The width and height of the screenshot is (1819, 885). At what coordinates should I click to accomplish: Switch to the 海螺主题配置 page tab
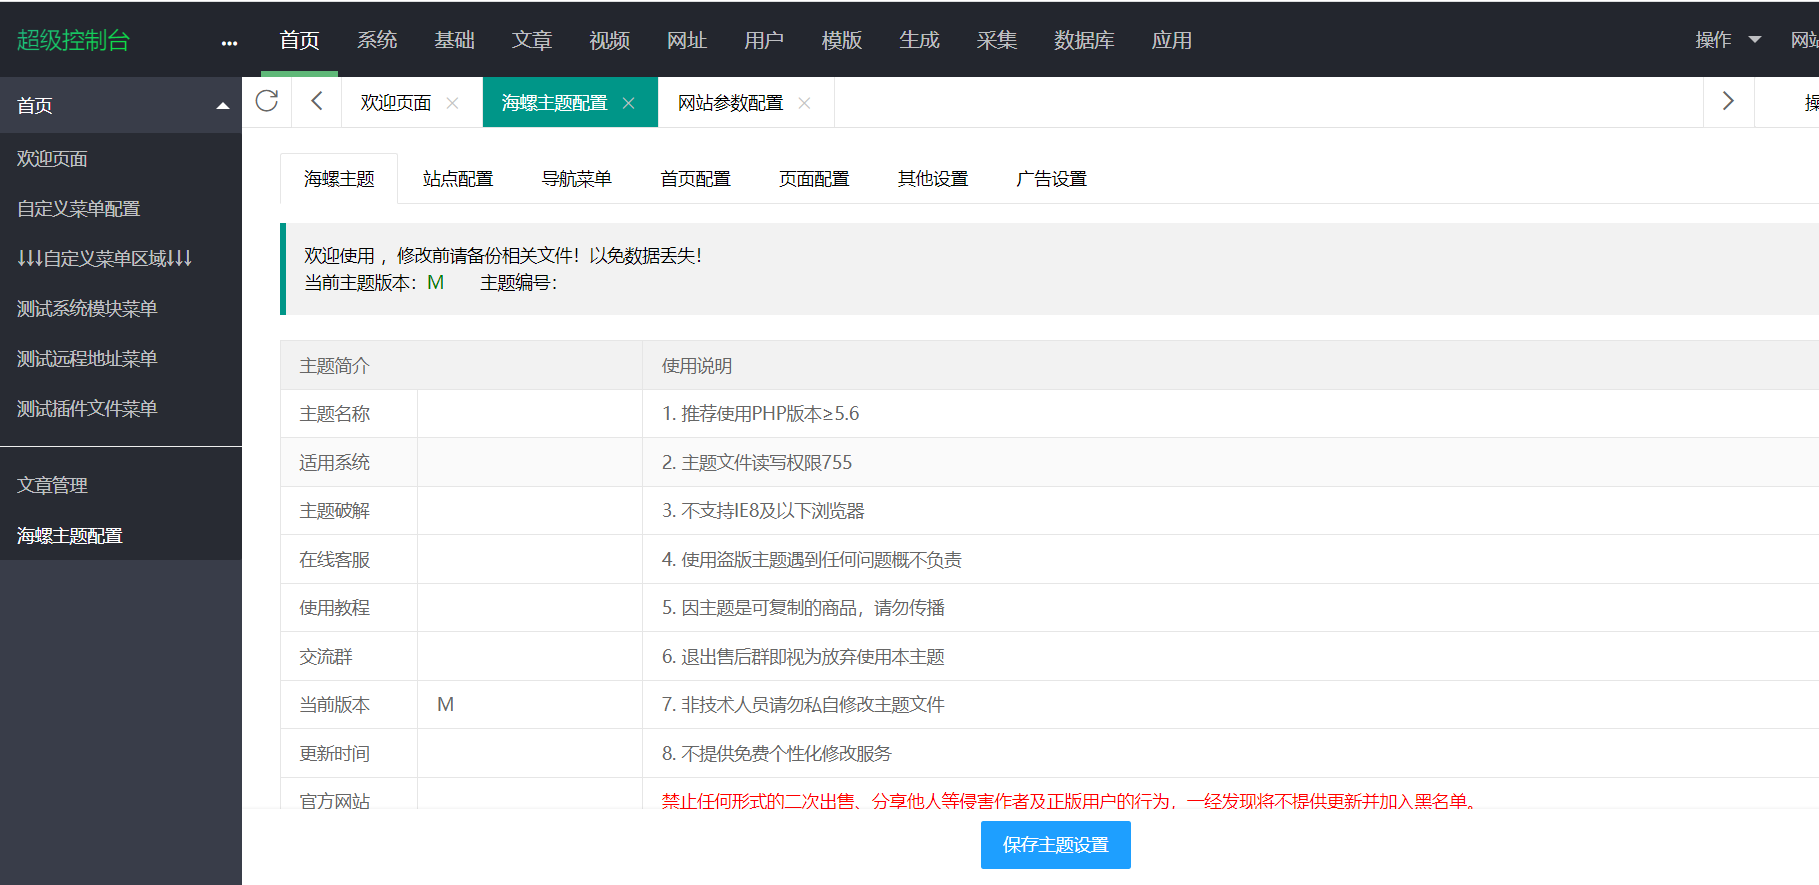click(554, 103)
